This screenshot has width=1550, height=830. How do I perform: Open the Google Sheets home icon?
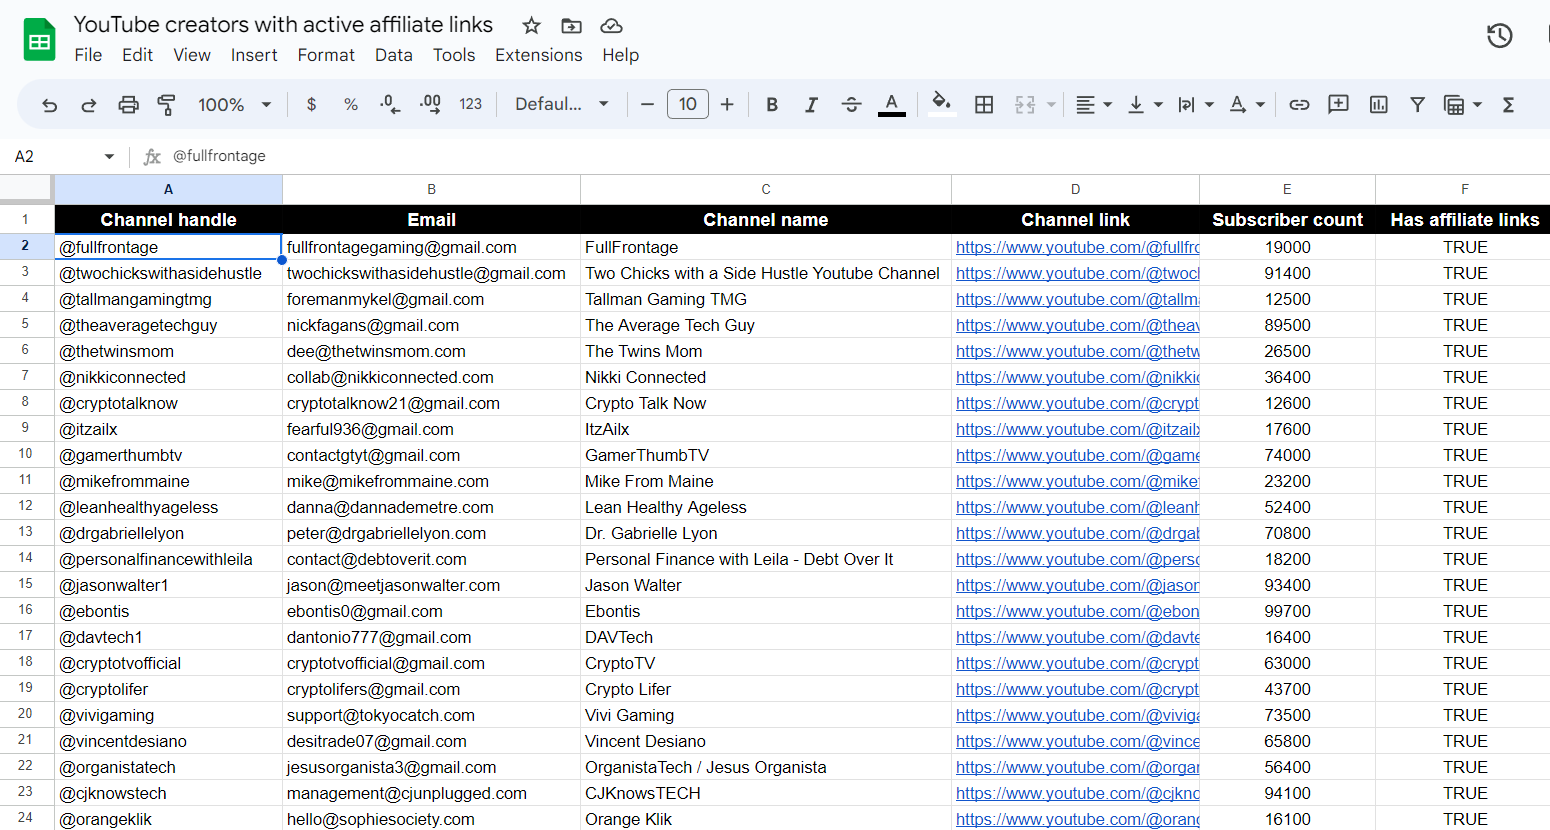[39, 40]
